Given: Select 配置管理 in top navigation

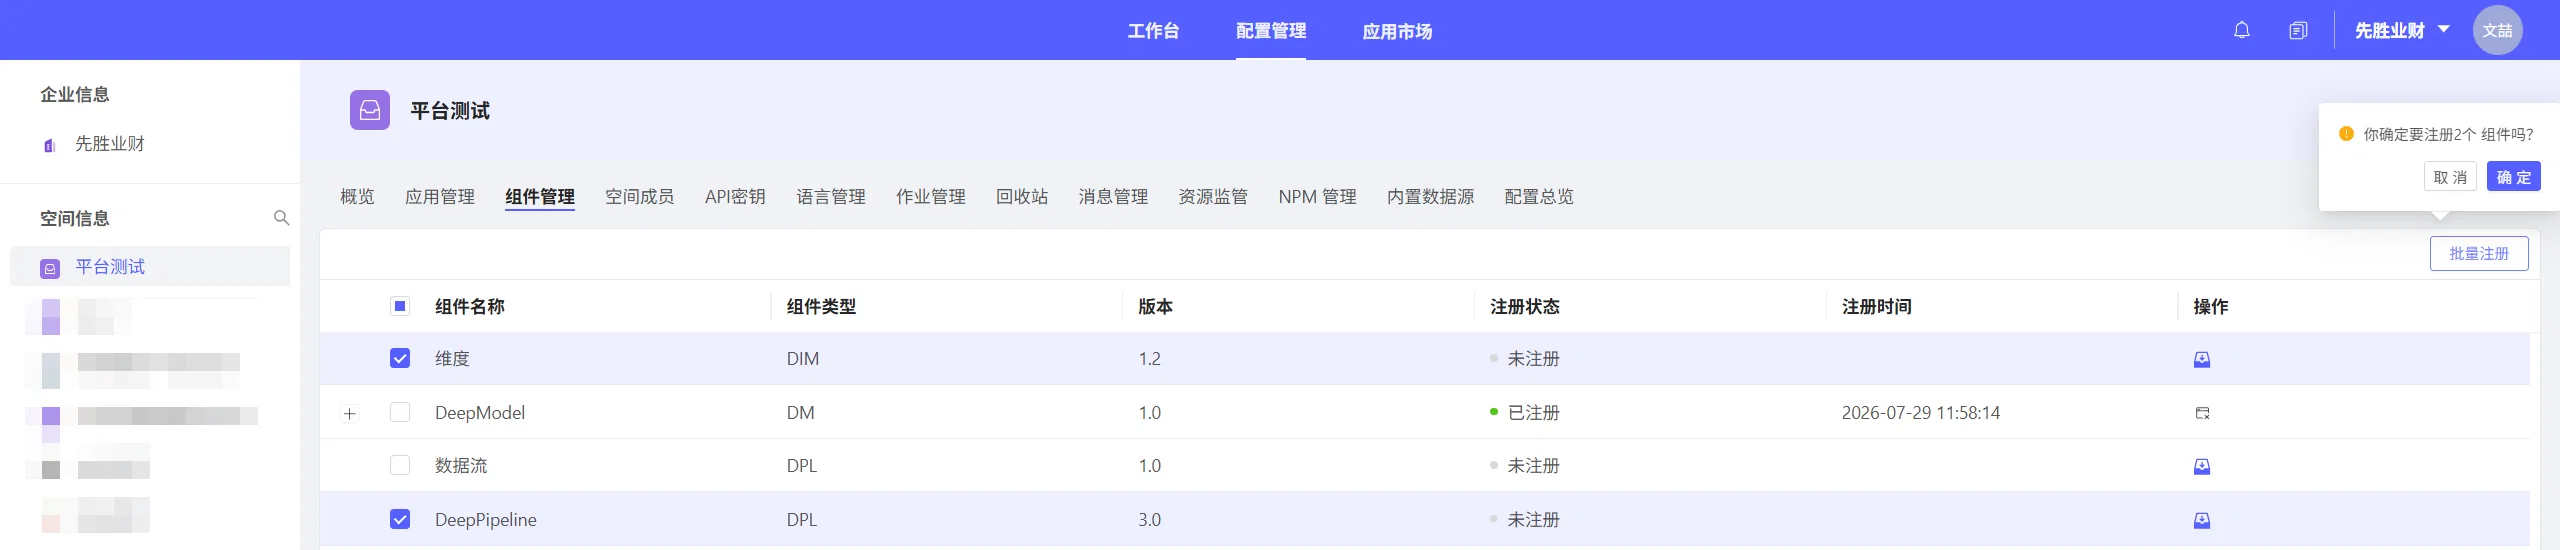Looking at the screenshot, I should (1271, 31).
